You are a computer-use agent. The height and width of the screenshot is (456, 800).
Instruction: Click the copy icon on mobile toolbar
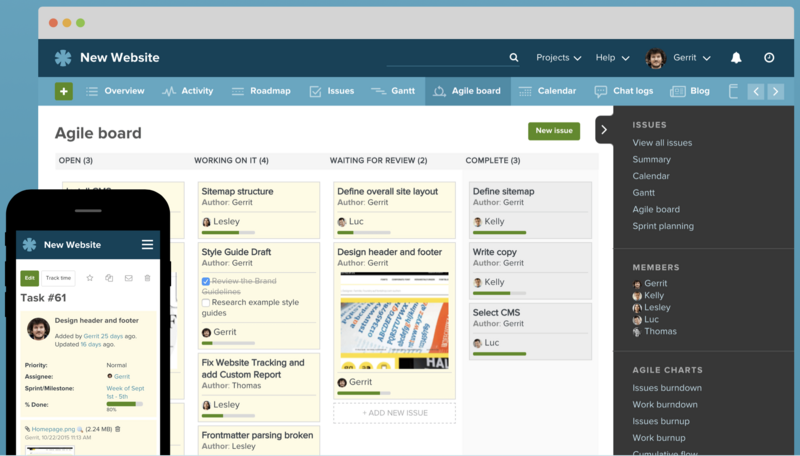pos(109,278)
